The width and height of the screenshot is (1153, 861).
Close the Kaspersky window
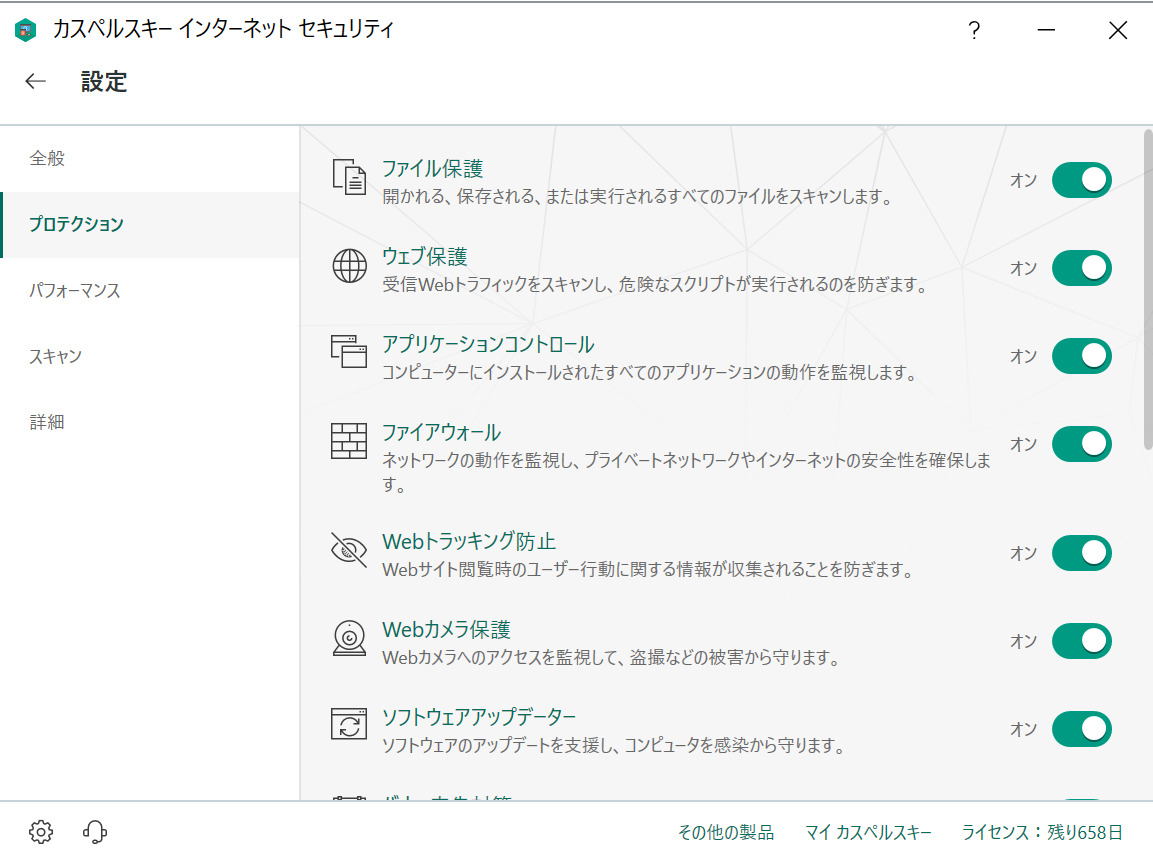coord(1118,30)
